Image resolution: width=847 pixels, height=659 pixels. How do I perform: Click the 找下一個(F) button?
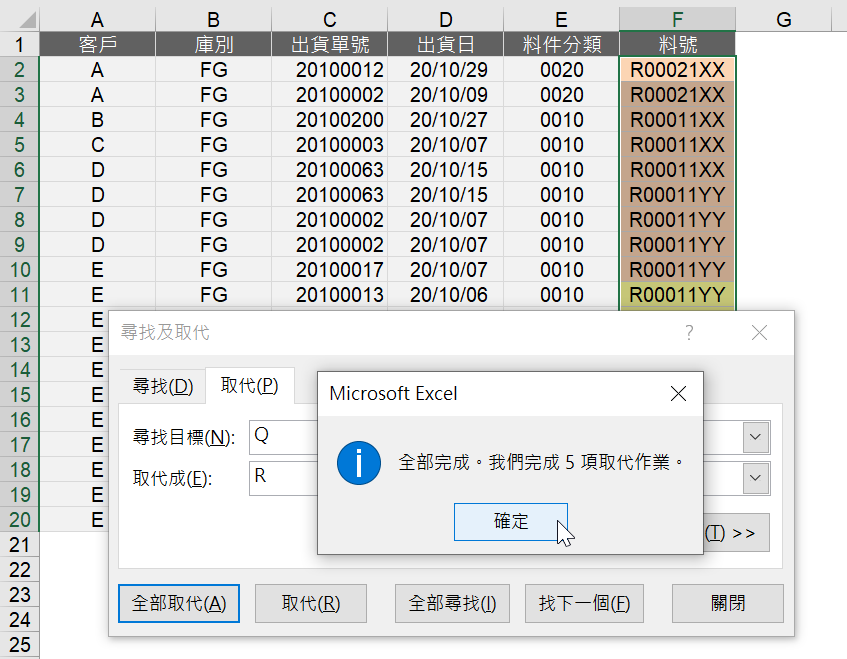pyautogui.click(x=584, y=603)
